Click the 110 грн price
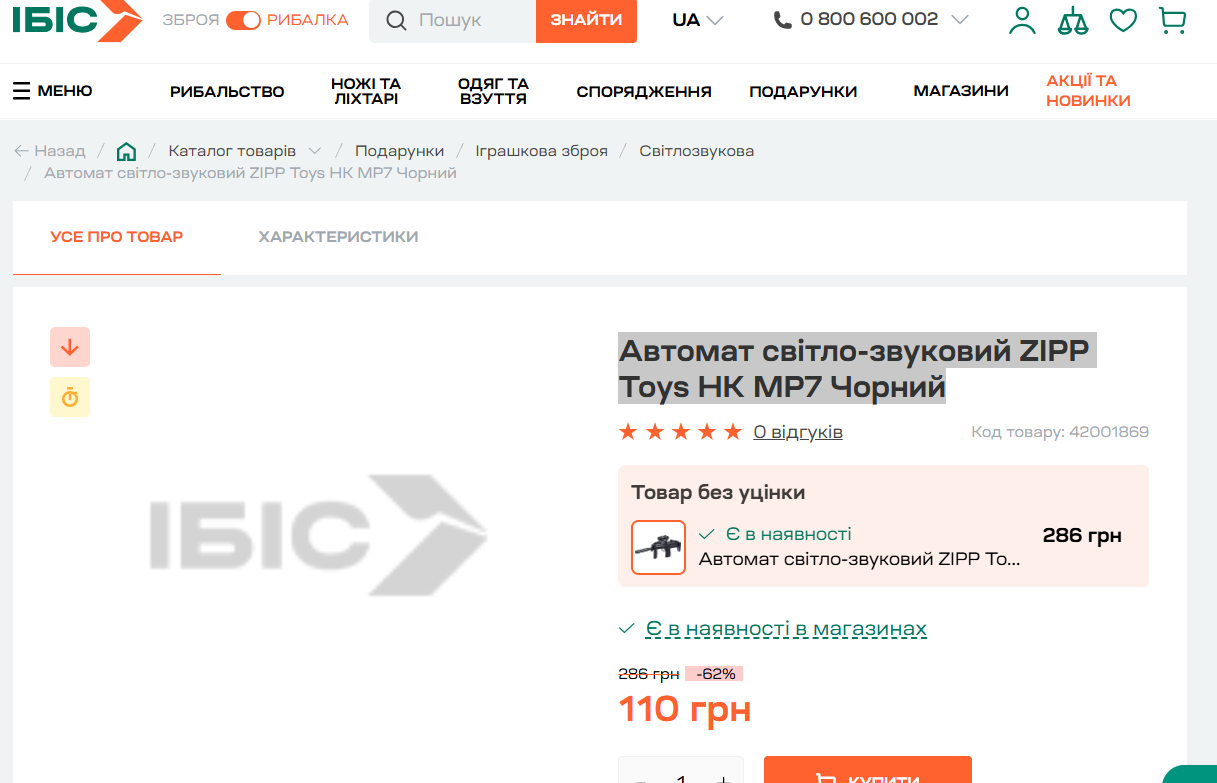This screenshot has height=783, width=1217. 685,710
